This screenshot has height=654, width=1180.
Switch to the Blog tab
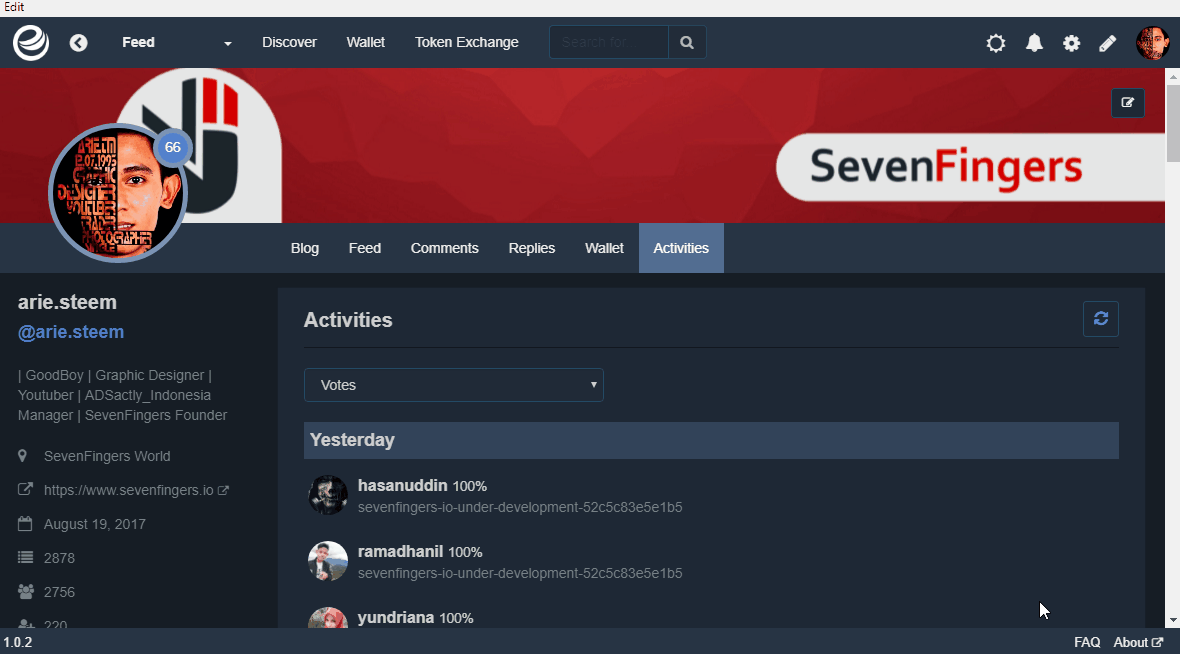coord(305,248)
